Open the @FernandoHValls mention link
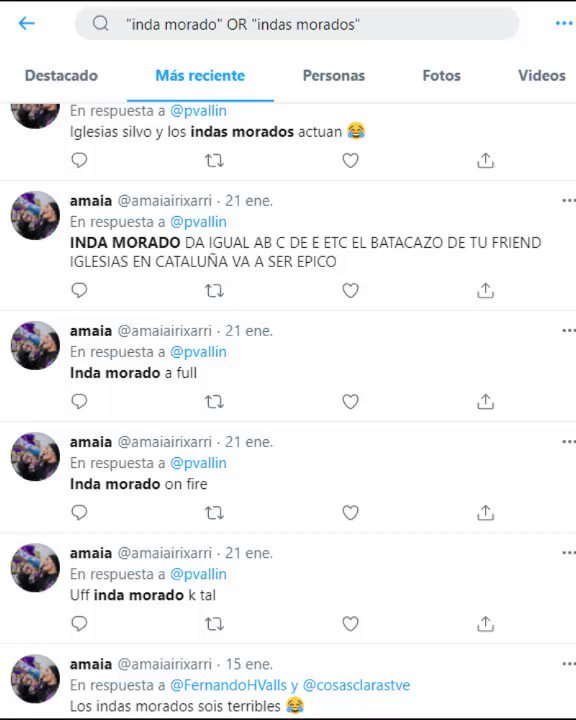The width and height of the screenshot is (576, 720). click(228, 685)
